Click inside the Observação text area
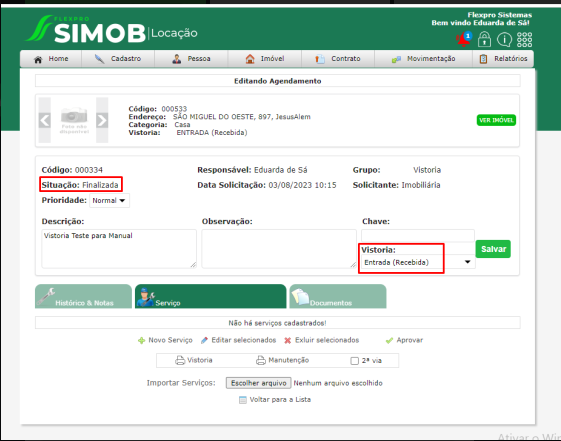Screen dimensions: 561x441 [279, 249]
